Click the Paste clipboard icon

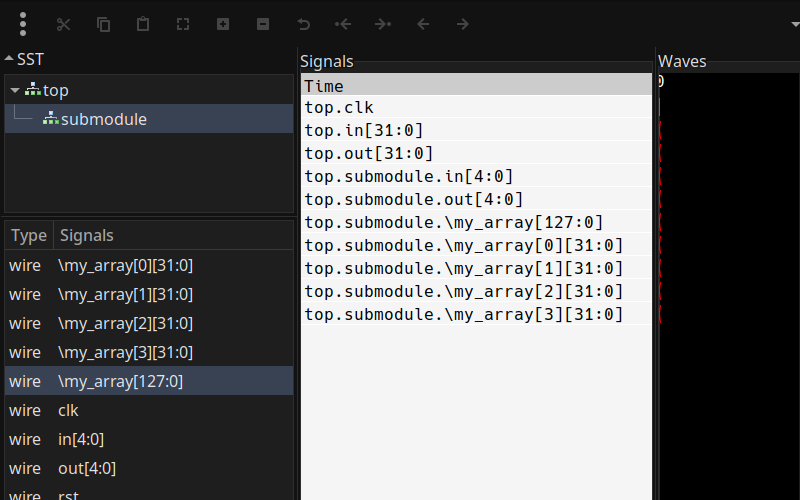(x=143, y=24)
